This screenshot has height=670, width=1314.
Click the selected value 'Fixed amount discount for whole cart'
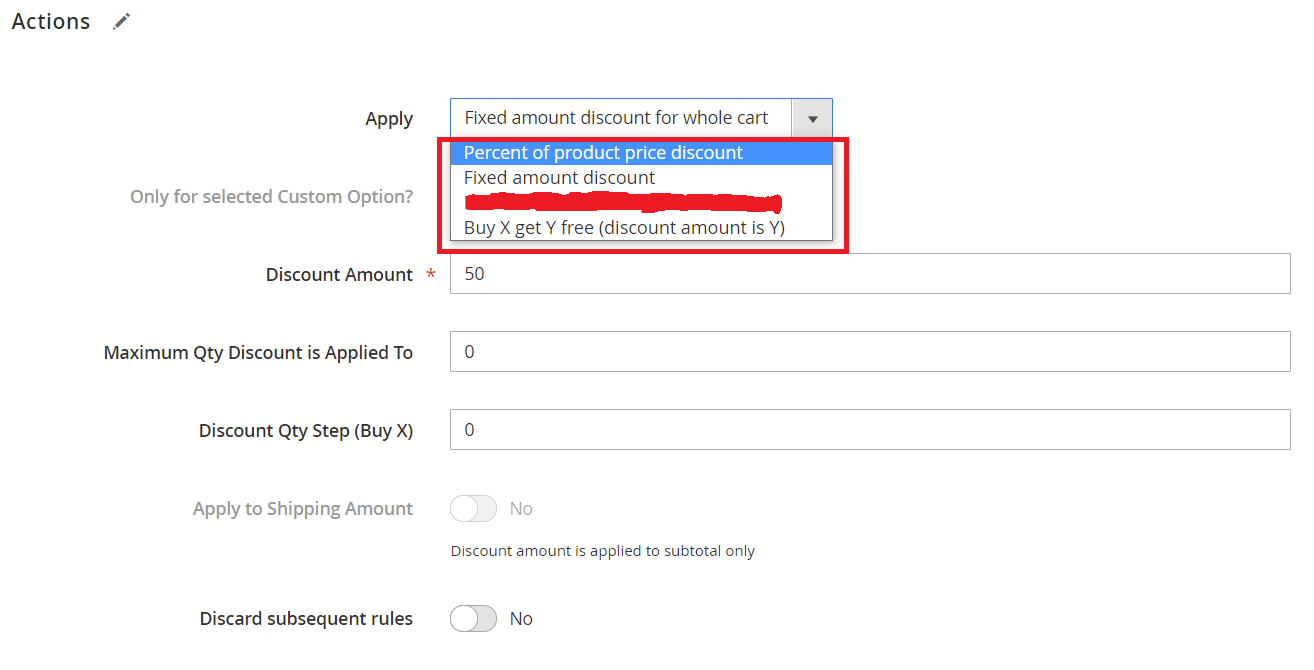(618, 118)
